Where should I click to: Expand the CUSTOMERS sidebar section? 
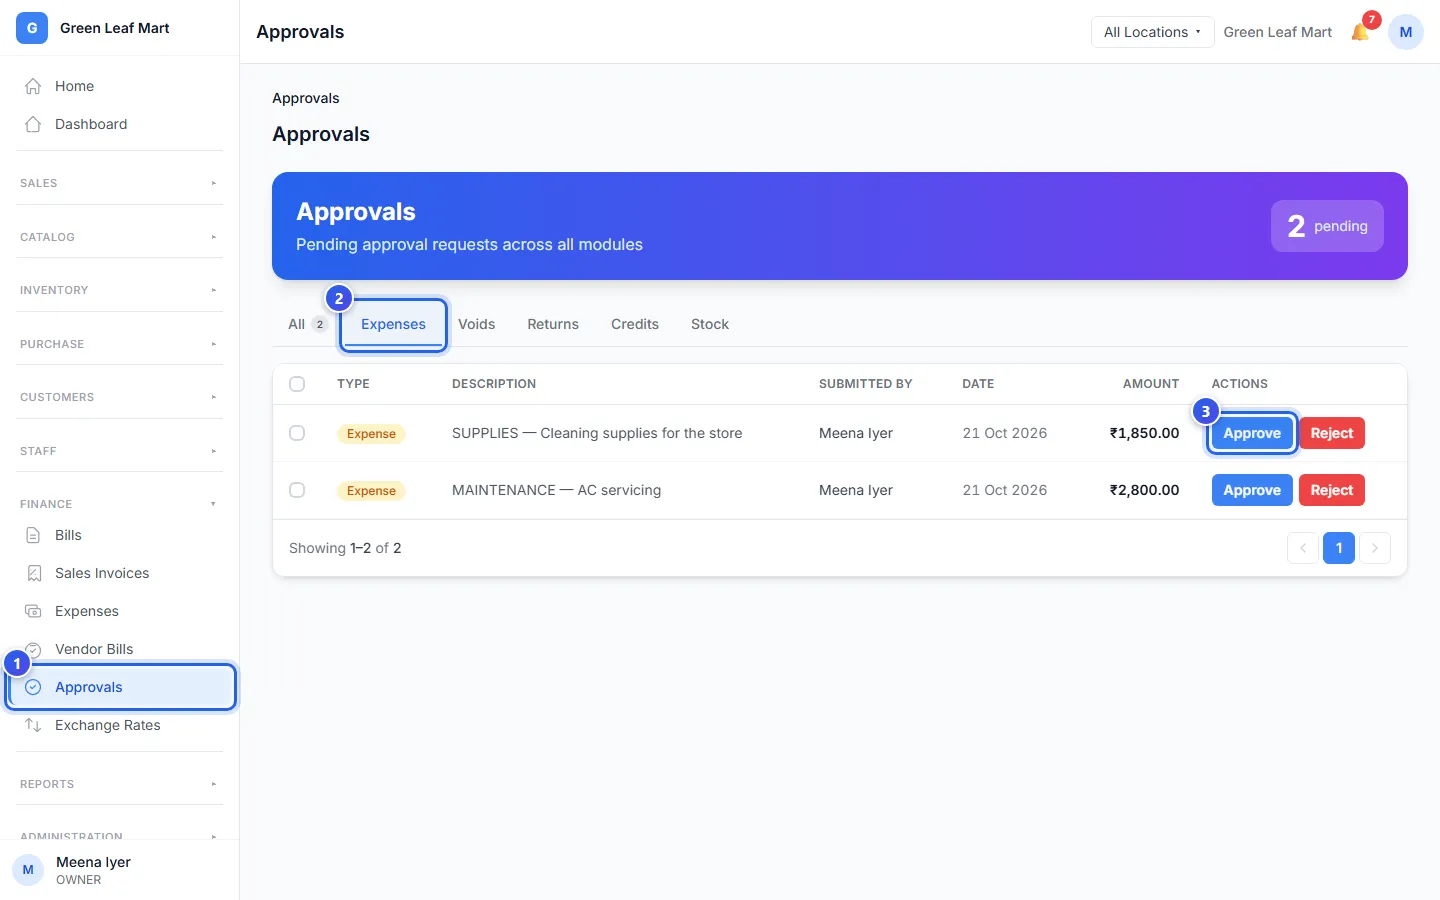point(120,397)
